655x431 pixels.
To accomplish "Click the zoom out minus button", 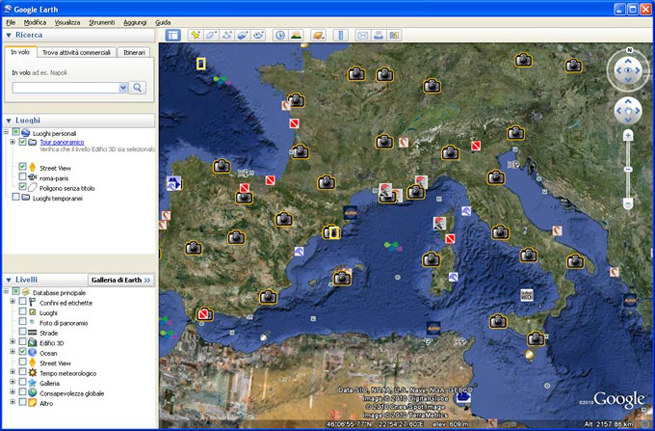I will 628,203.
